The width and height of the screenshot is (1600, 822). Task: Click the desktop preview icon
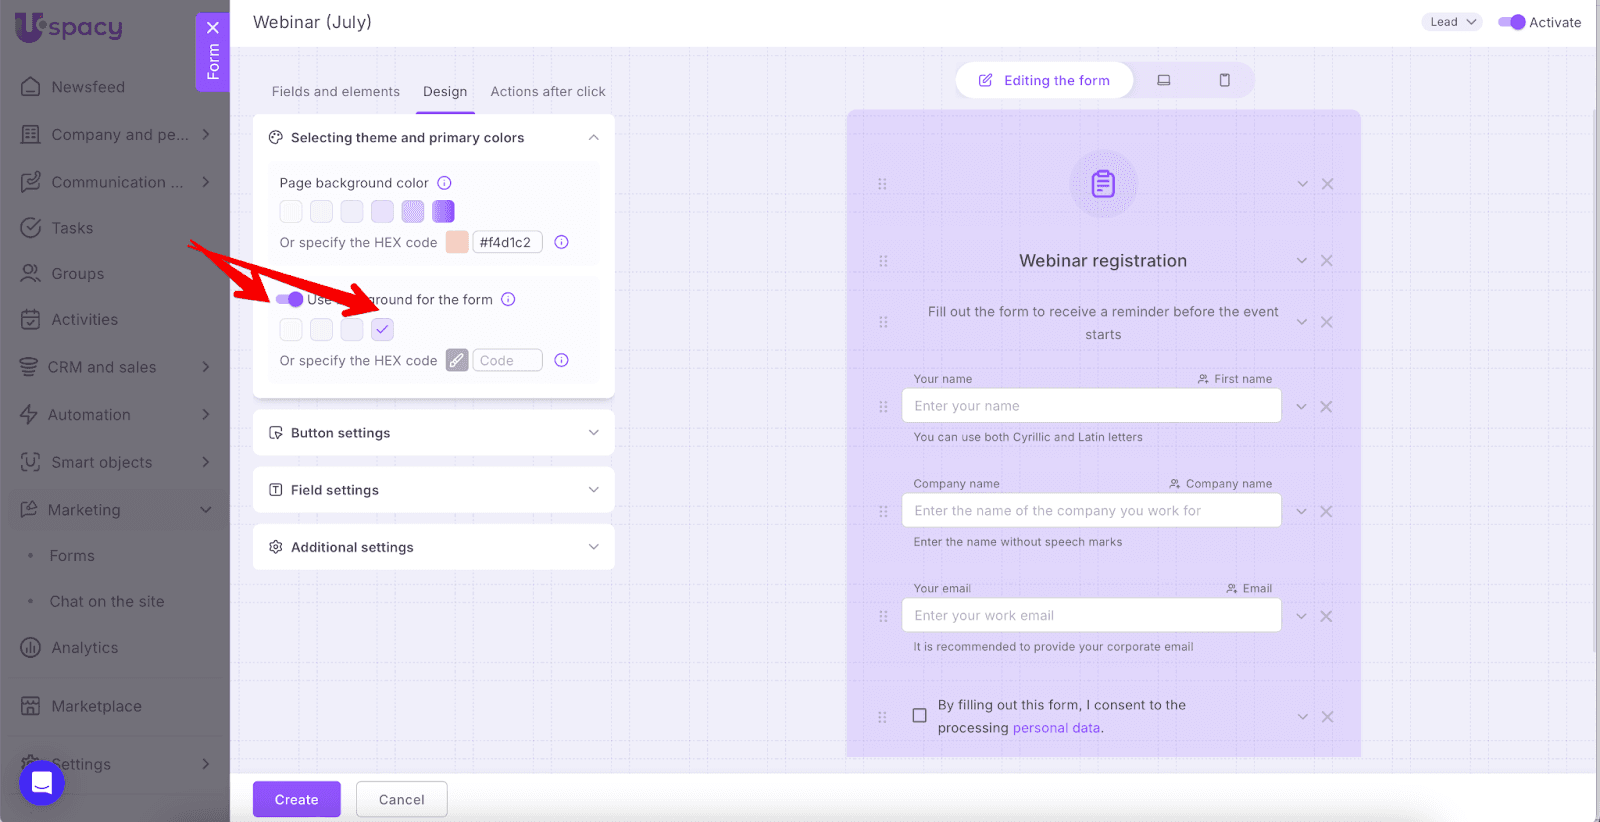(x=1164, y=80)
